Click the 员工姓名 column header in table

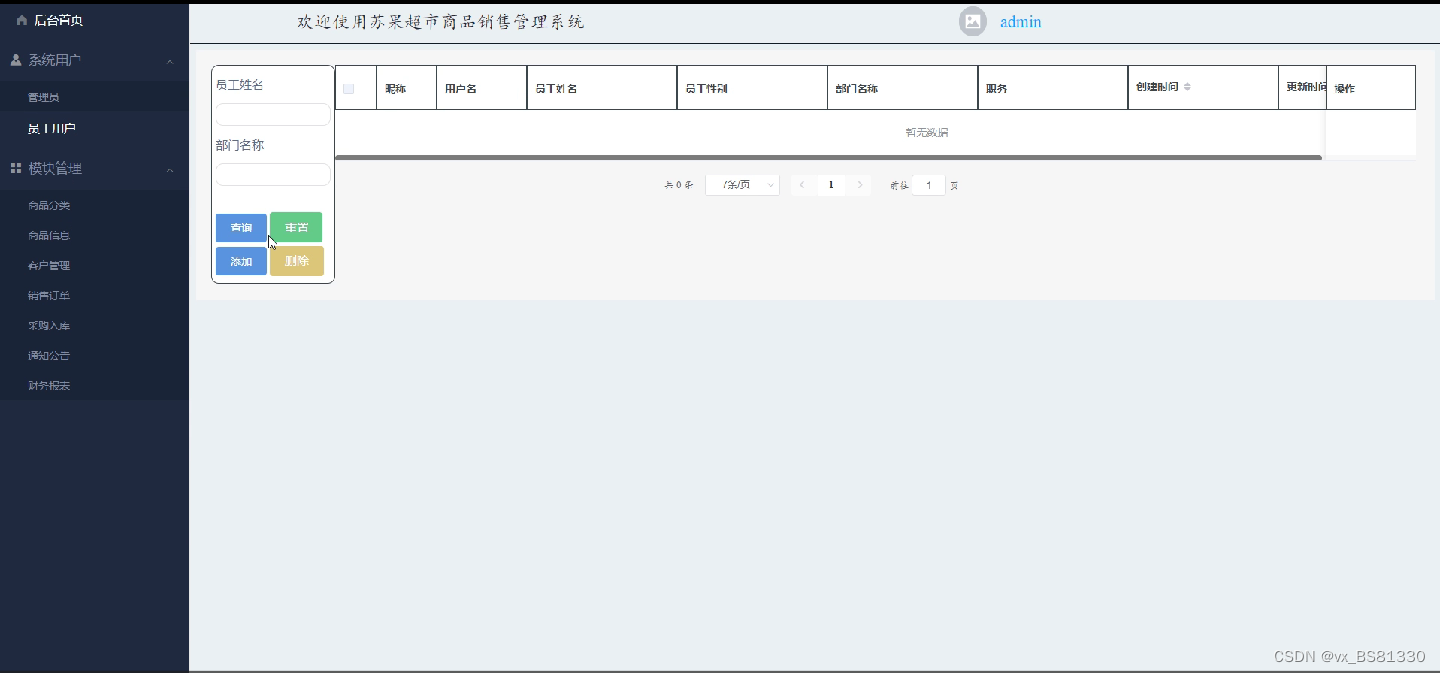coord(602,88)
